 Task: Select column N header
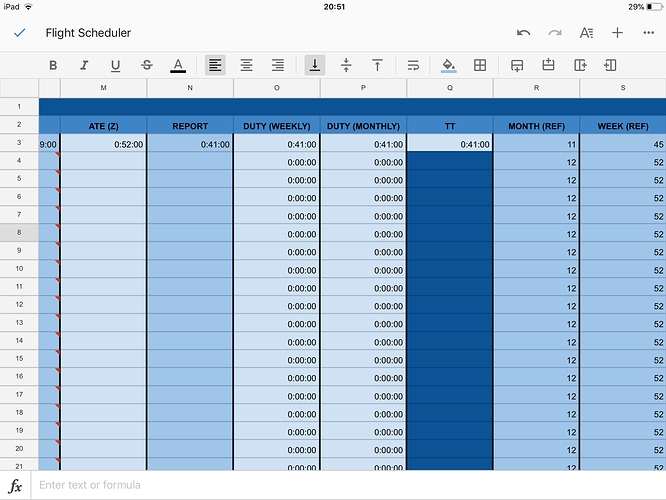(x=190, y=88)
